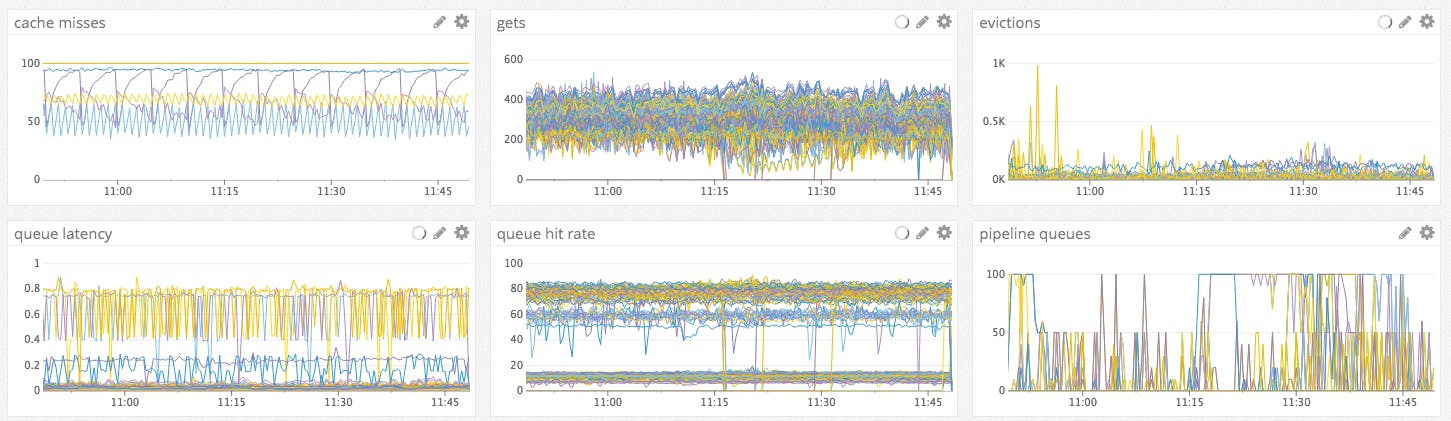Click the pencil icon on gets panel

(923, 22)
